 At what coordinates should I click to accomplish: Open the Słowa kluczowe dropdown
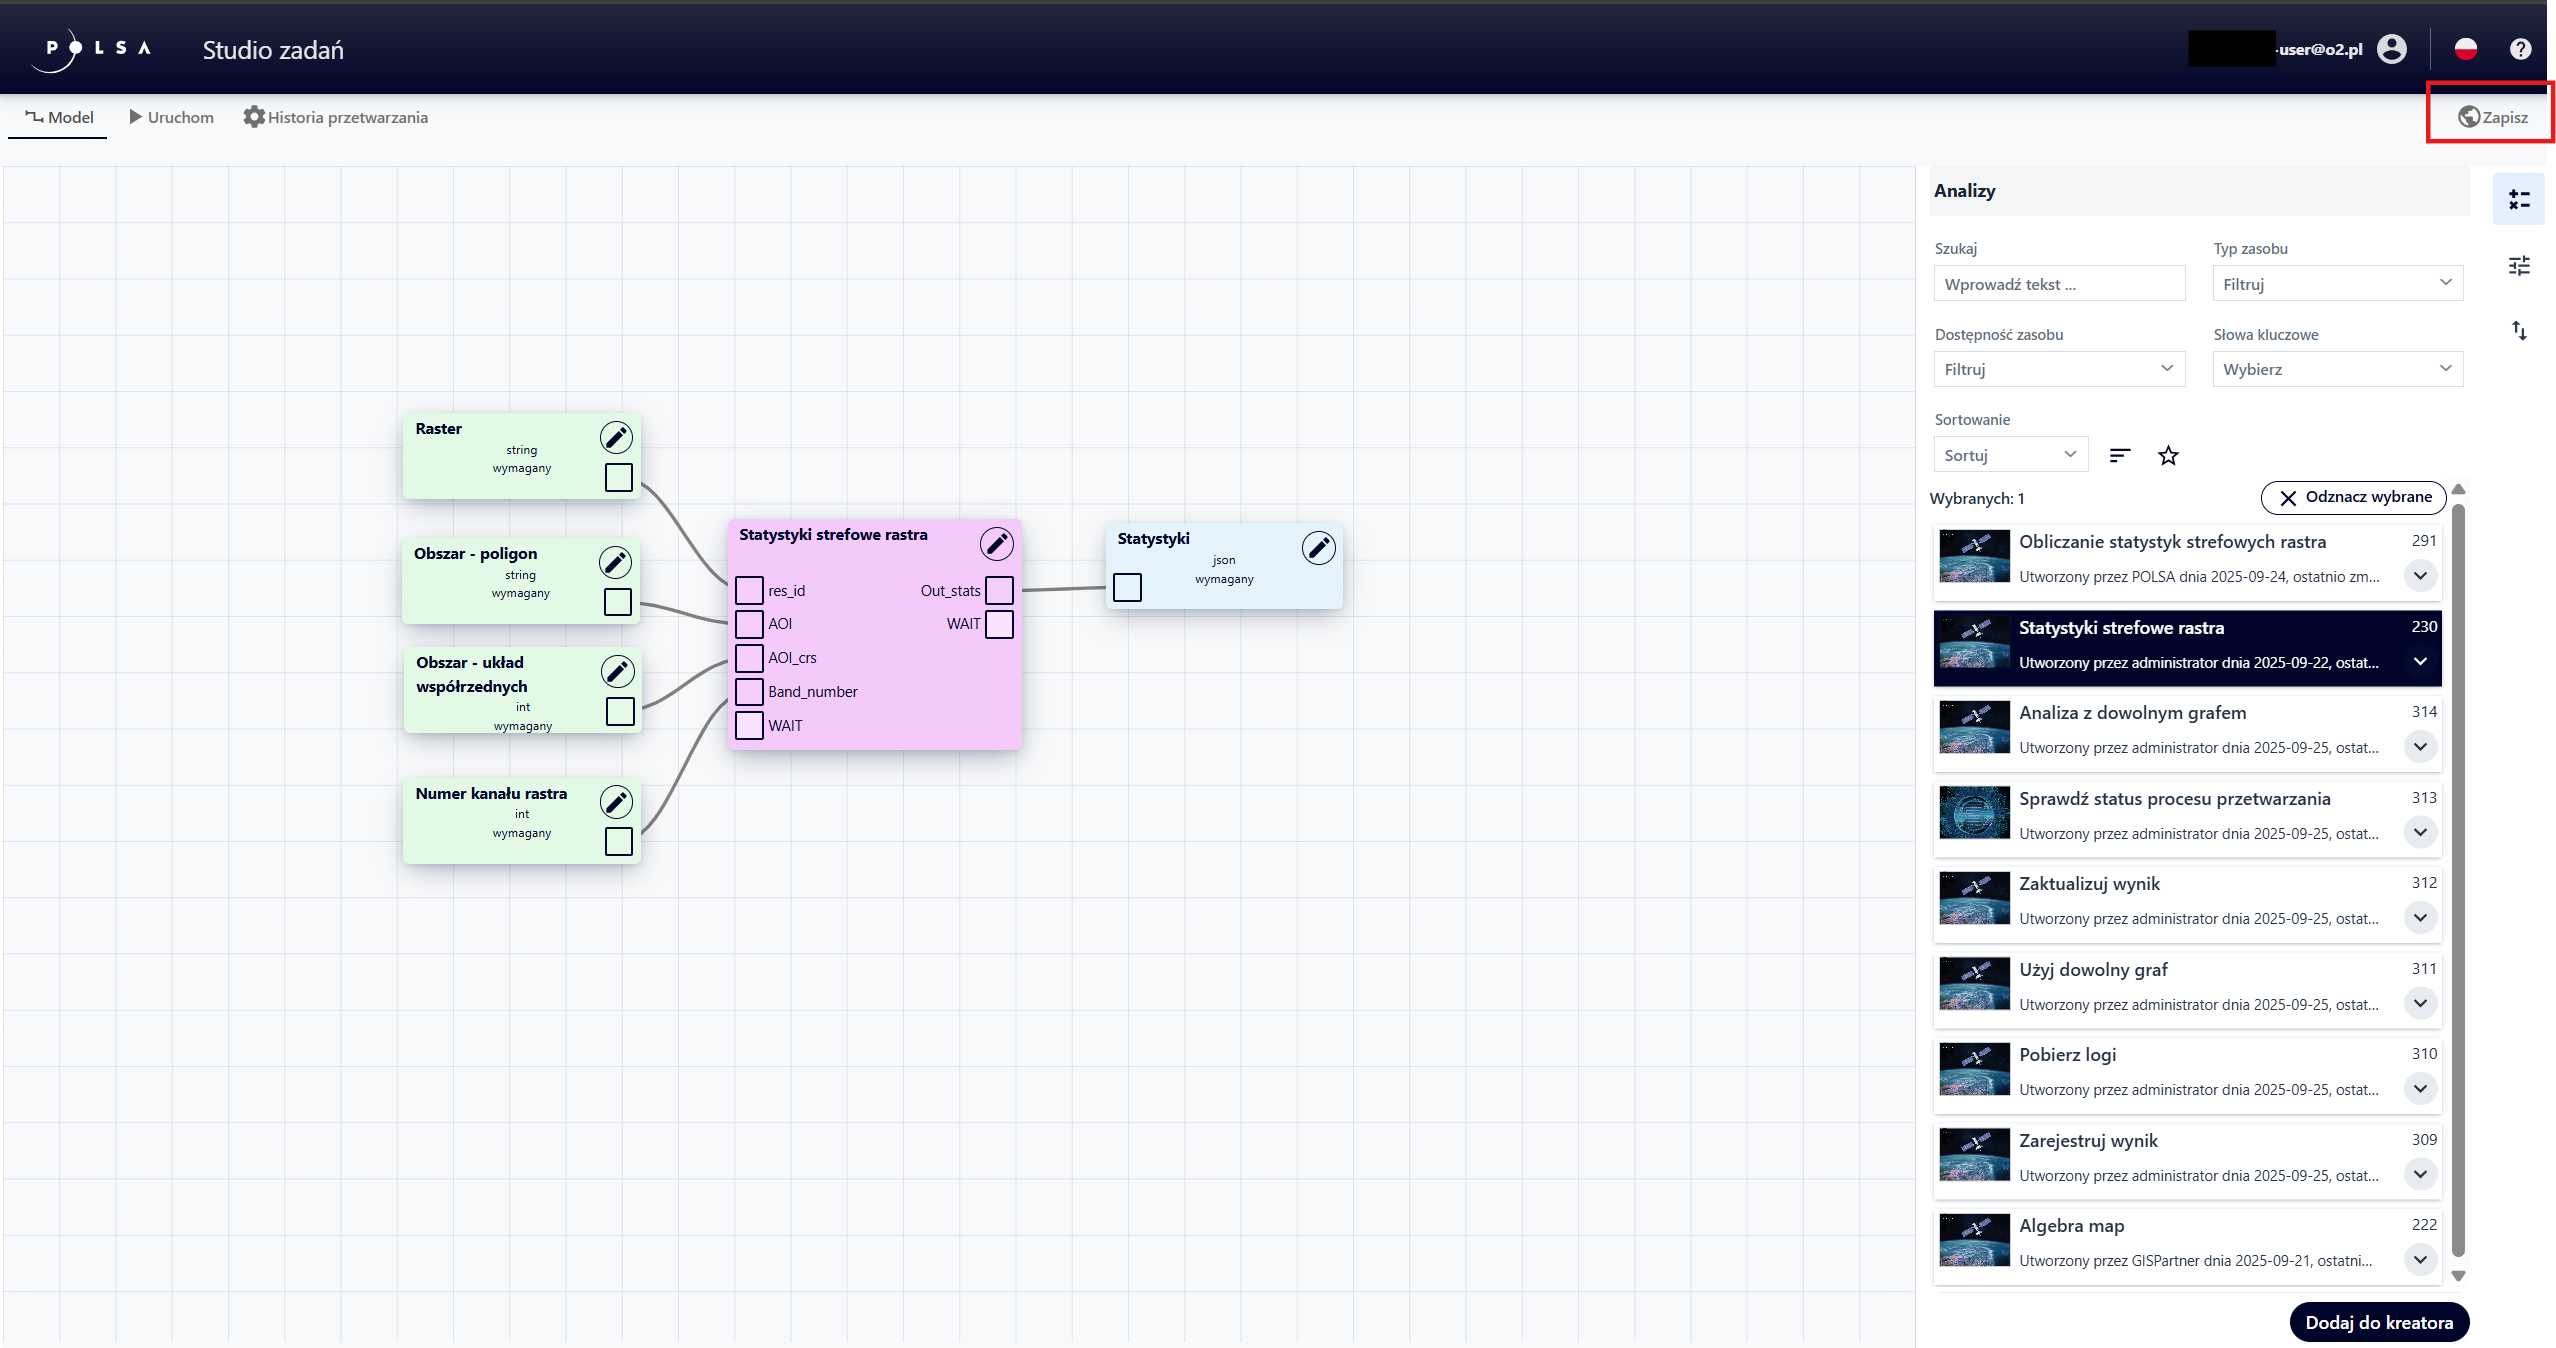tap(2337, 369)
